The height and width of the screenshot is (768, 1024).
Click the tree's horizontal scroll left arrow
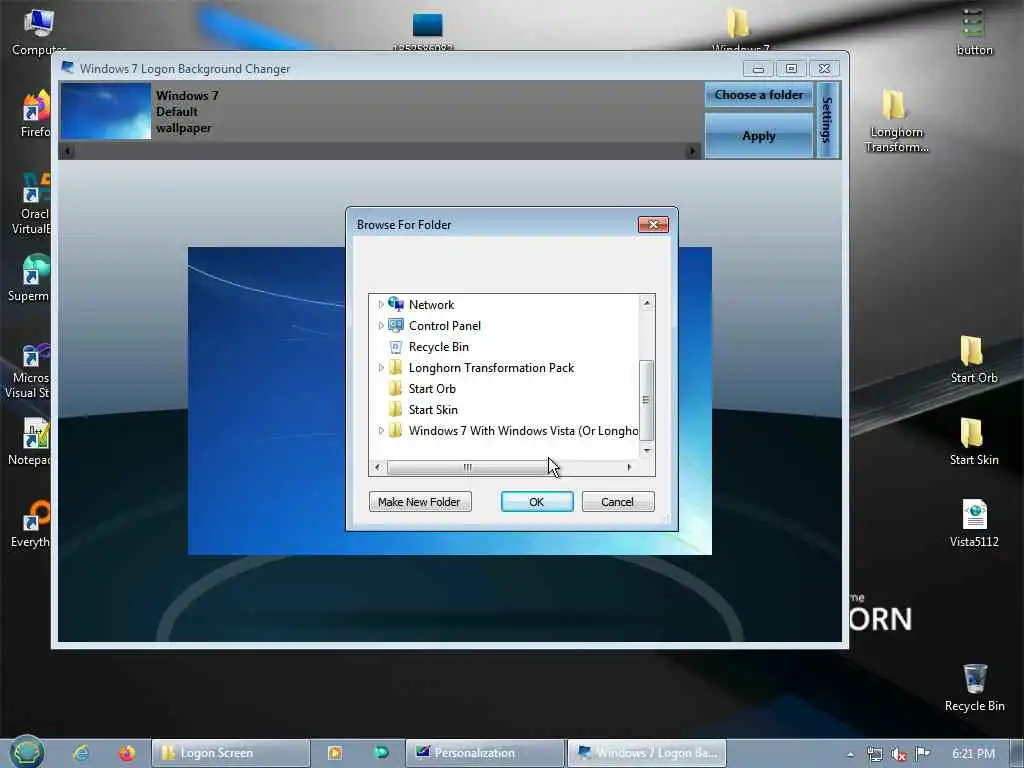[377, 467]
